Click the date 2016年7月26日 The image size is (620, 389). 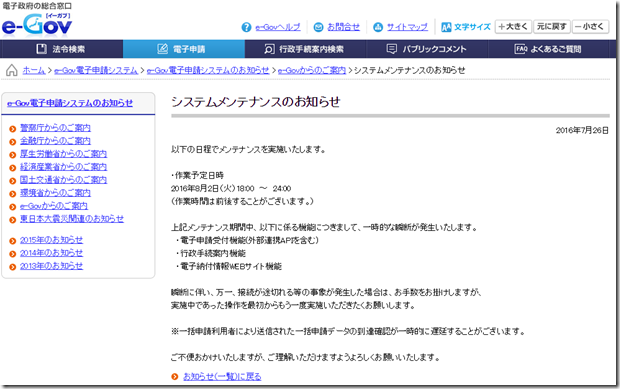click(582, 130)
